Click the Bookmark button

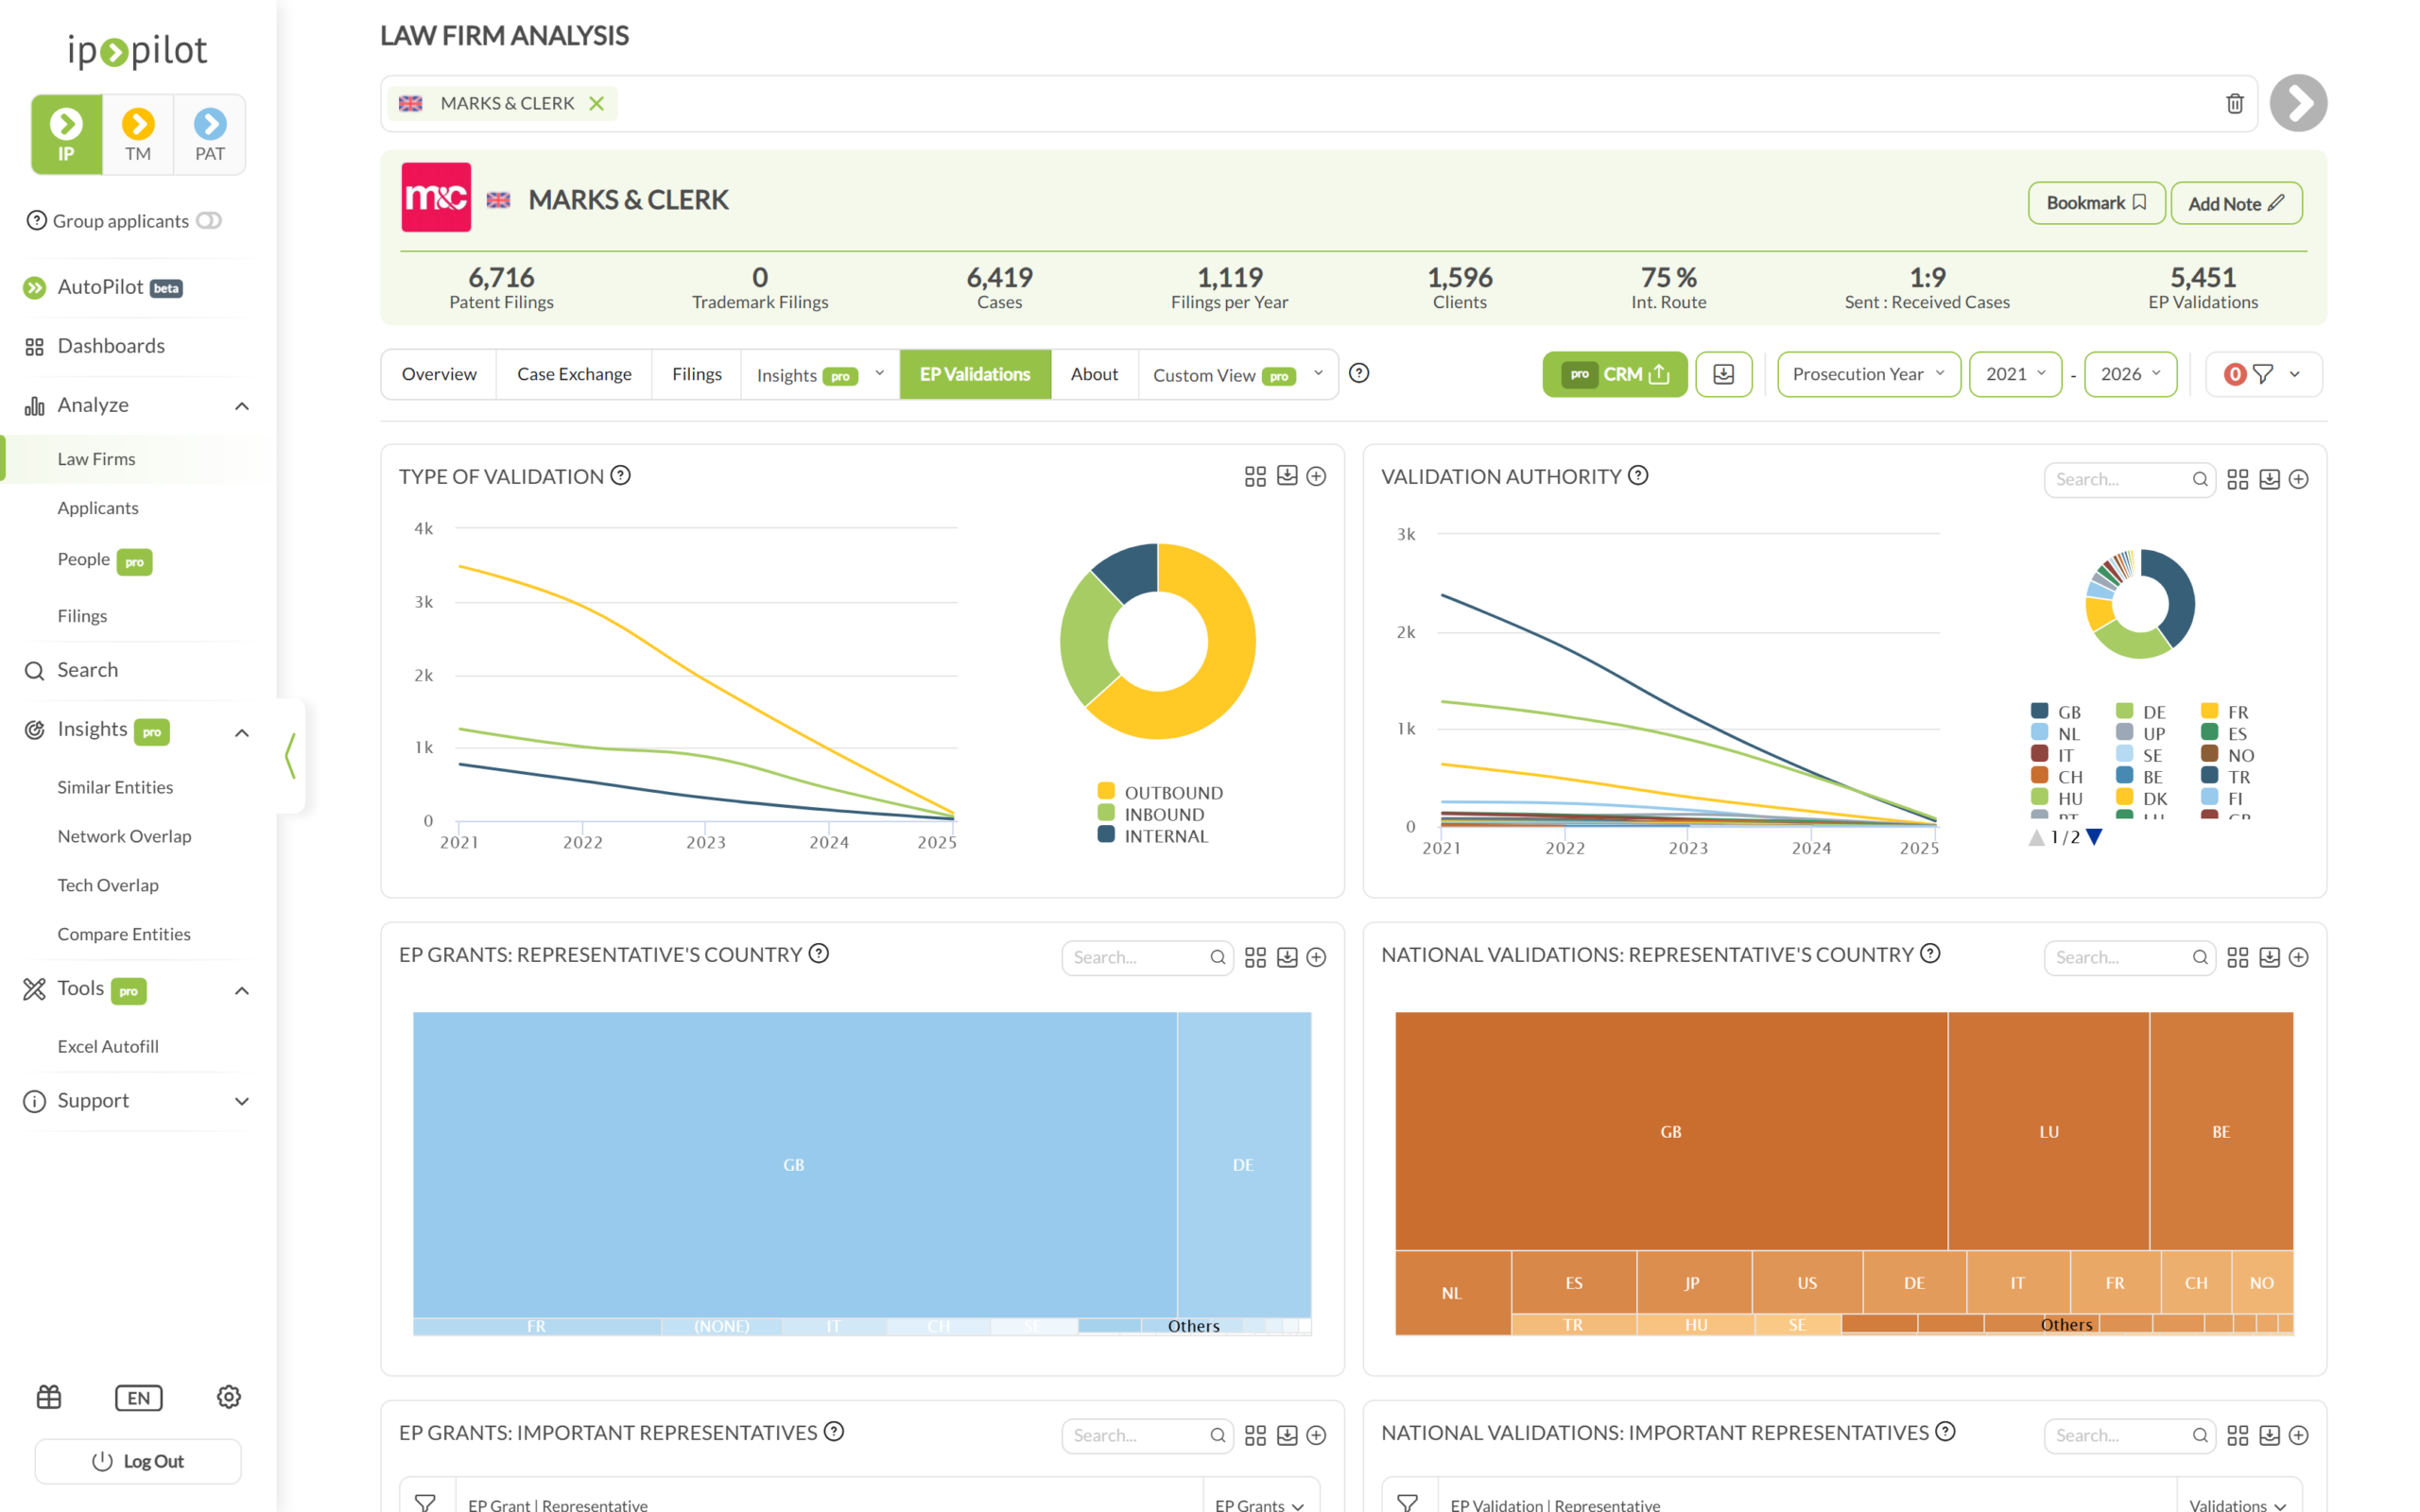2096,203
